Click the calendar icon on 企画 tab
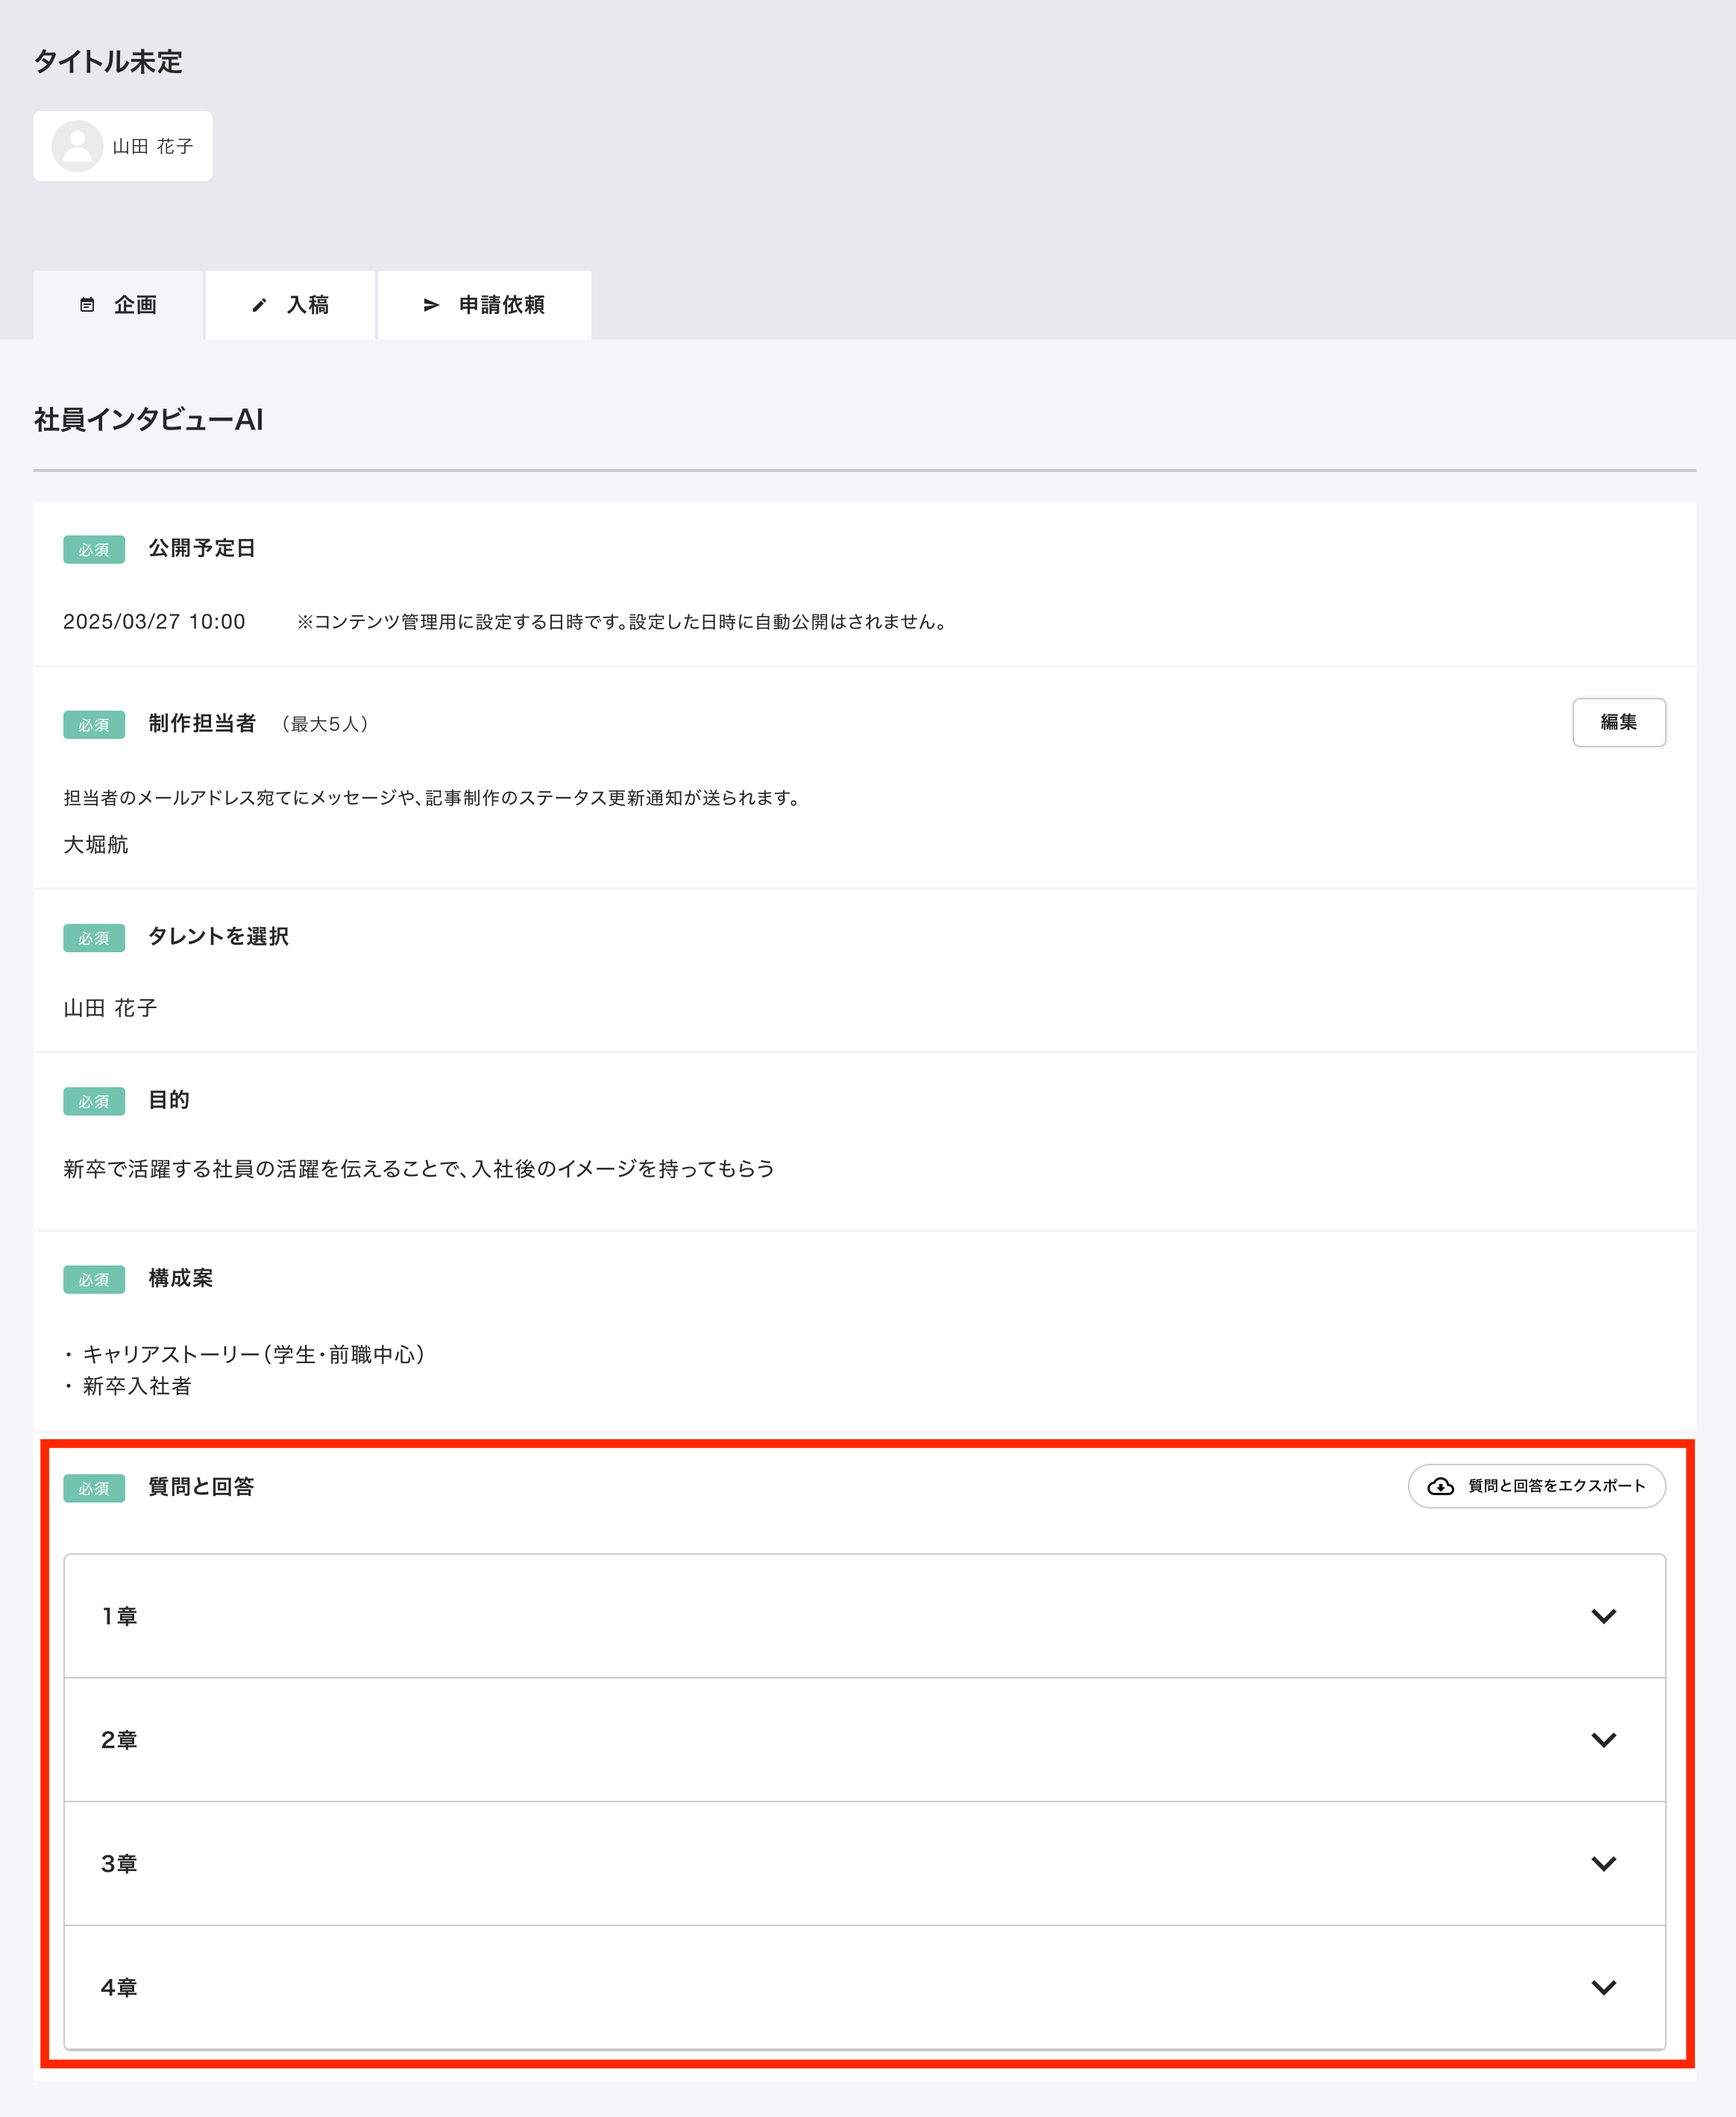 click(87, 305)
